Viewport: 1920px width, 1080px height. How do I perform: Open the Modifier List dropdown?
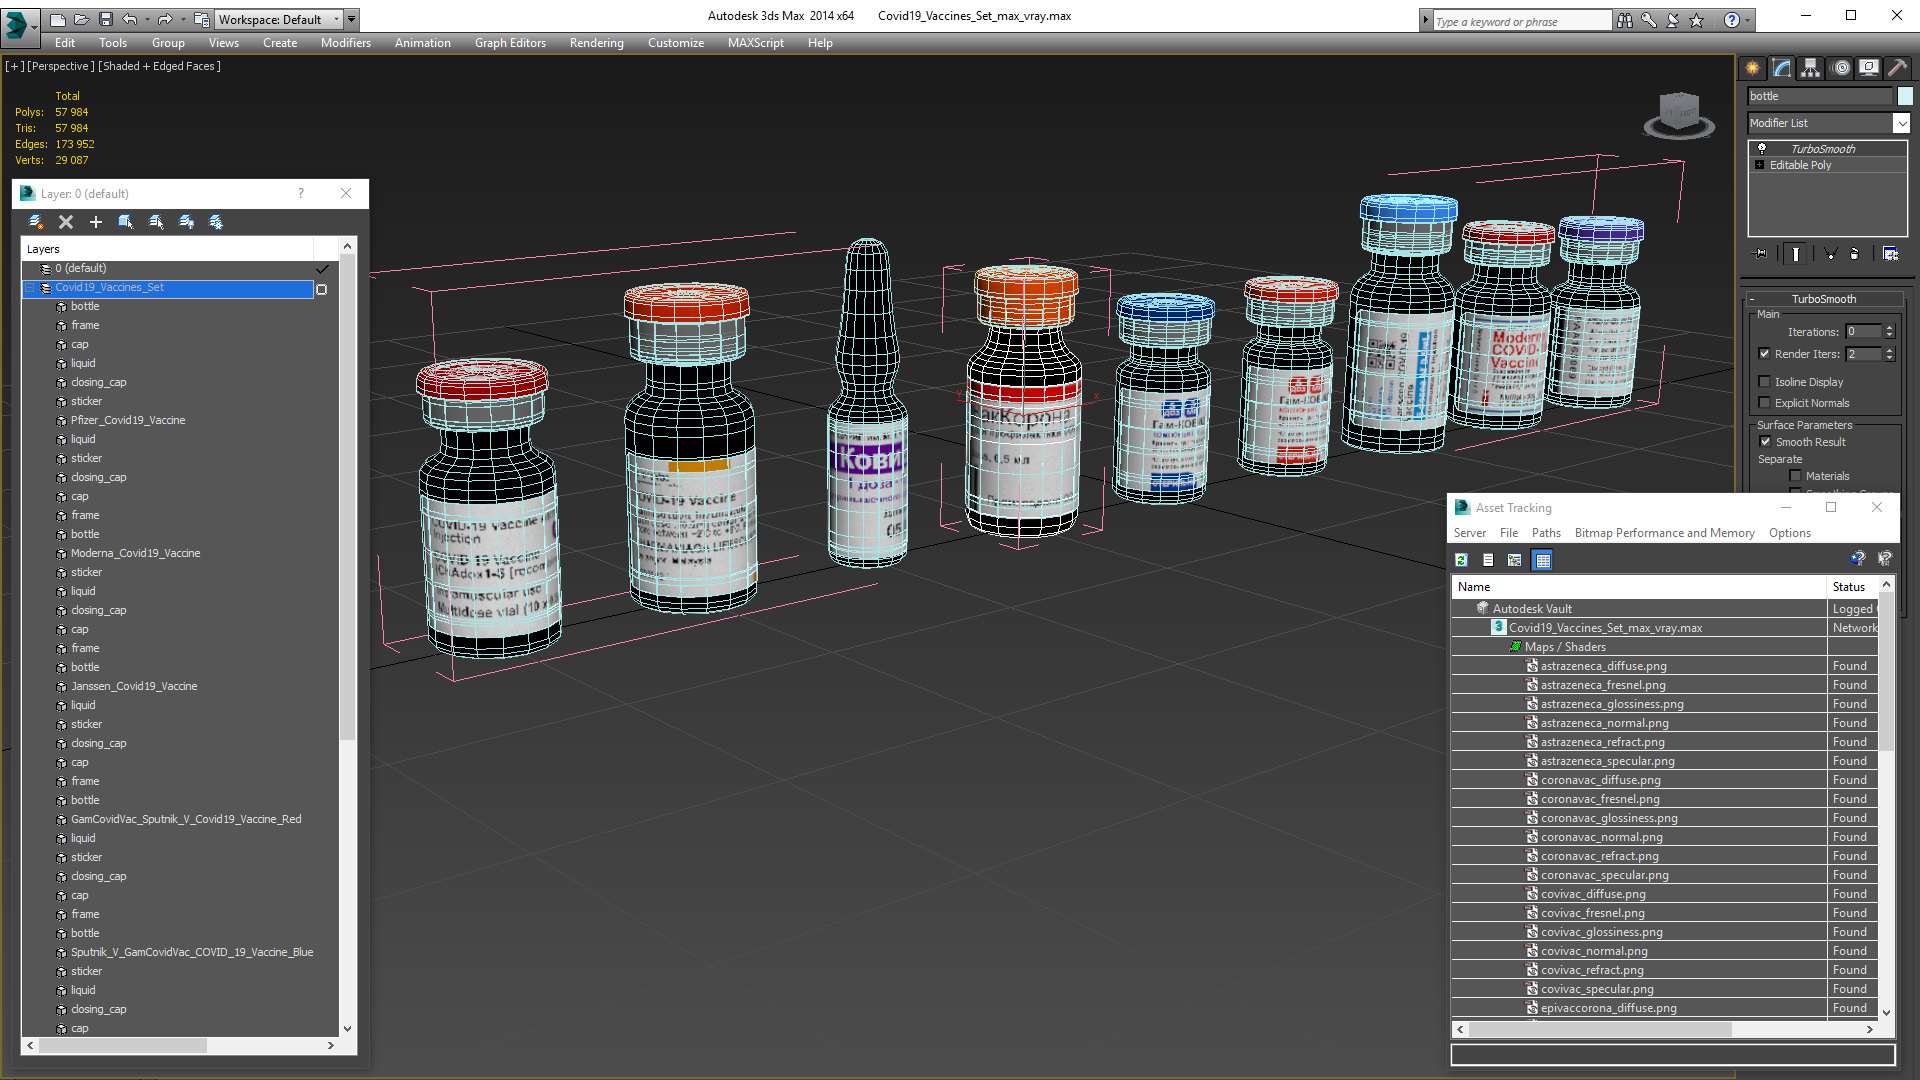tap(1901, 123)
